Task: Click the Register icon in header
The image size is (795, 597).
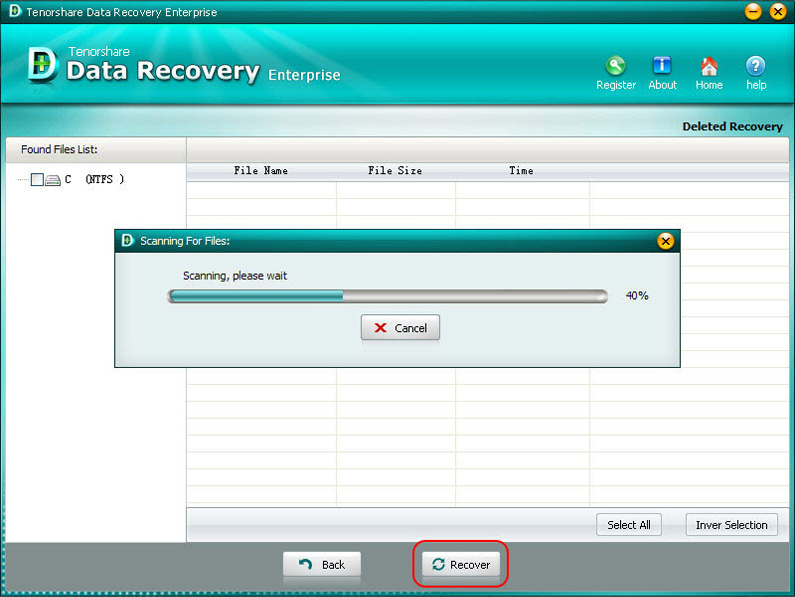Action: [615, 67]
